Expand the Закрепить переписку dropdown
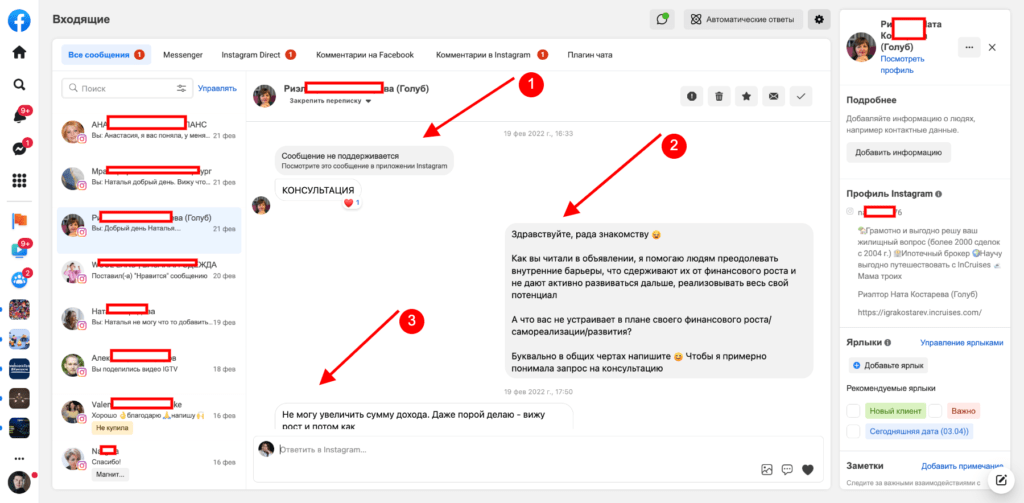1024x503 pixels. click(x=331, y=101)
